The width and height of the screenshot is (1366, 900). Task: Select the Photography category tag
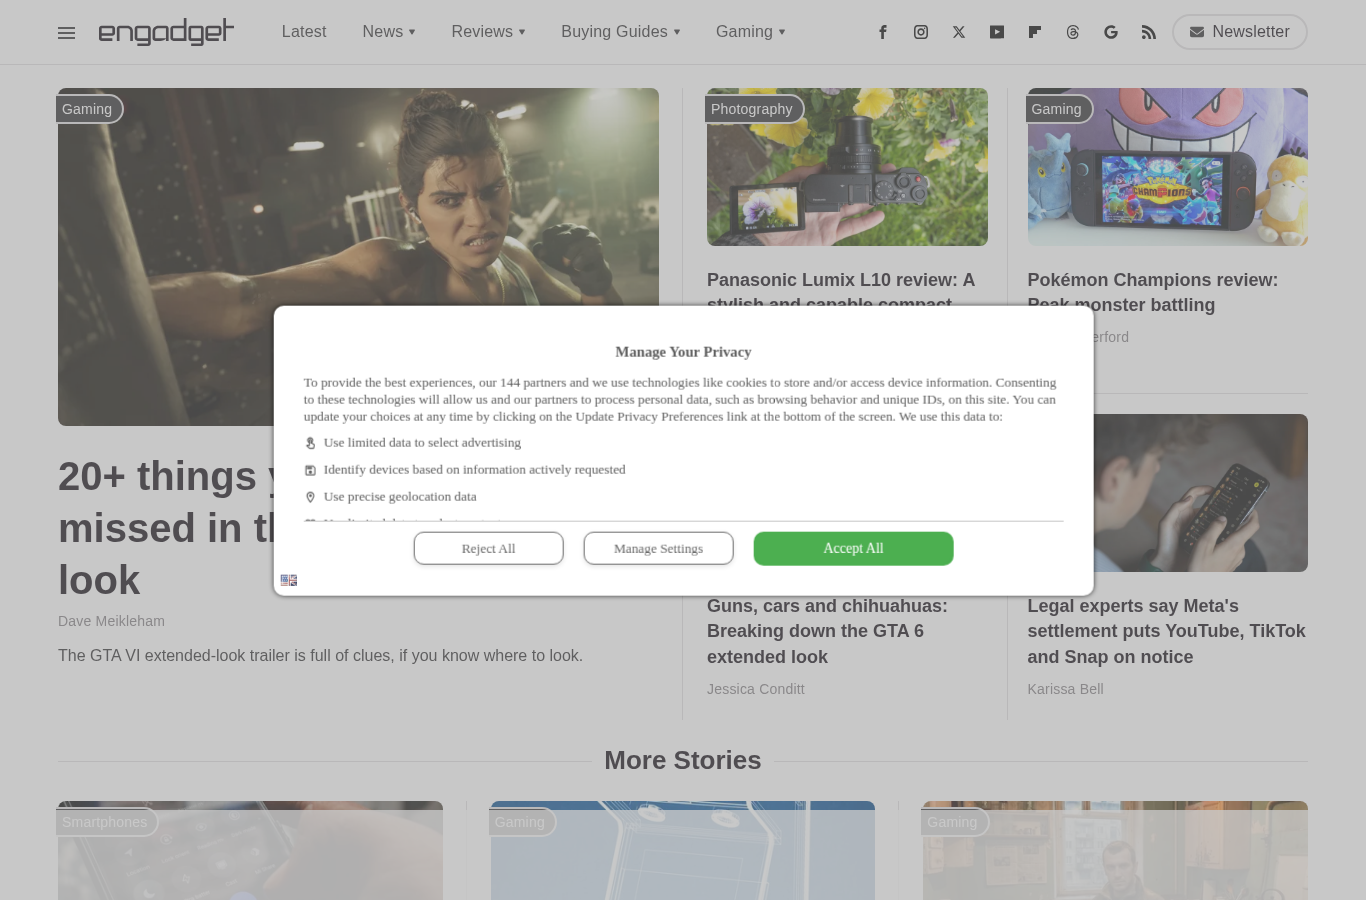point(753,109)
